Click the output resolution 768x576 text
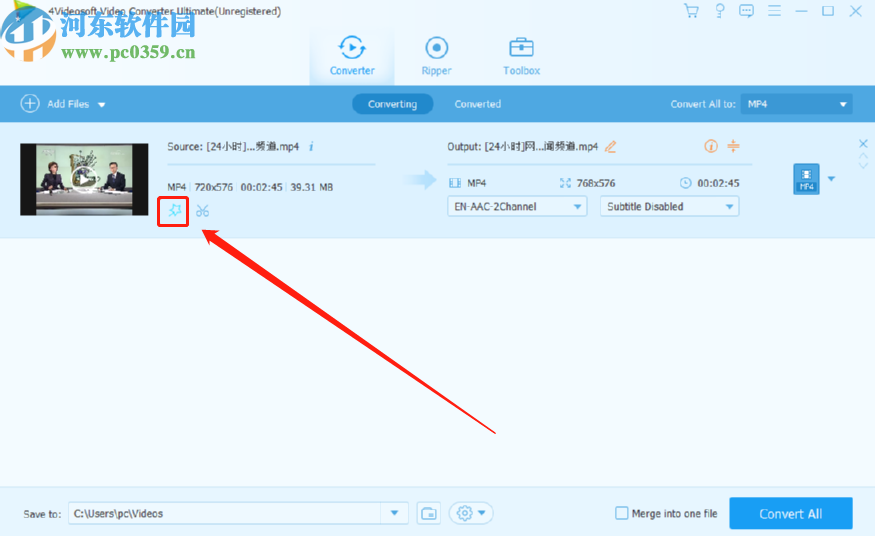The width and height of the screenshot is (875, 536). [595, 183]
